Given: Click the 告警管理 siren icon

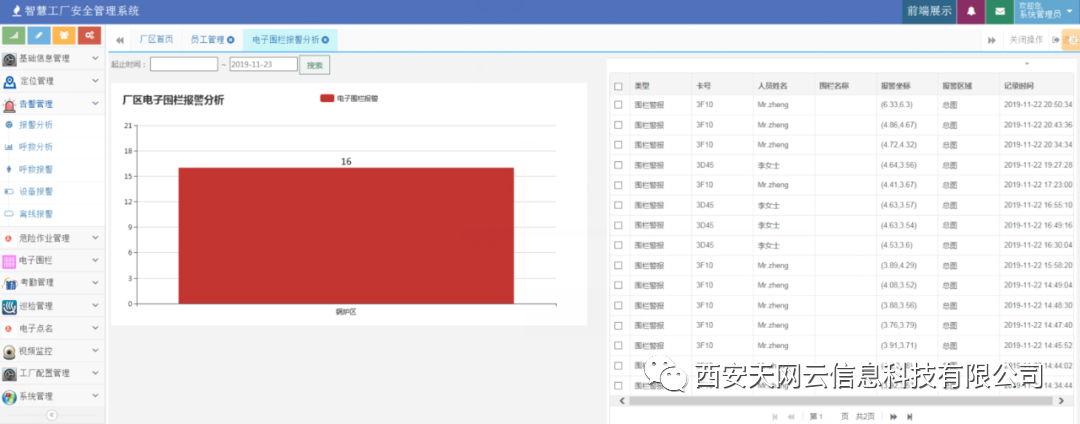Looking at the screenshot, I should point(10,105).
